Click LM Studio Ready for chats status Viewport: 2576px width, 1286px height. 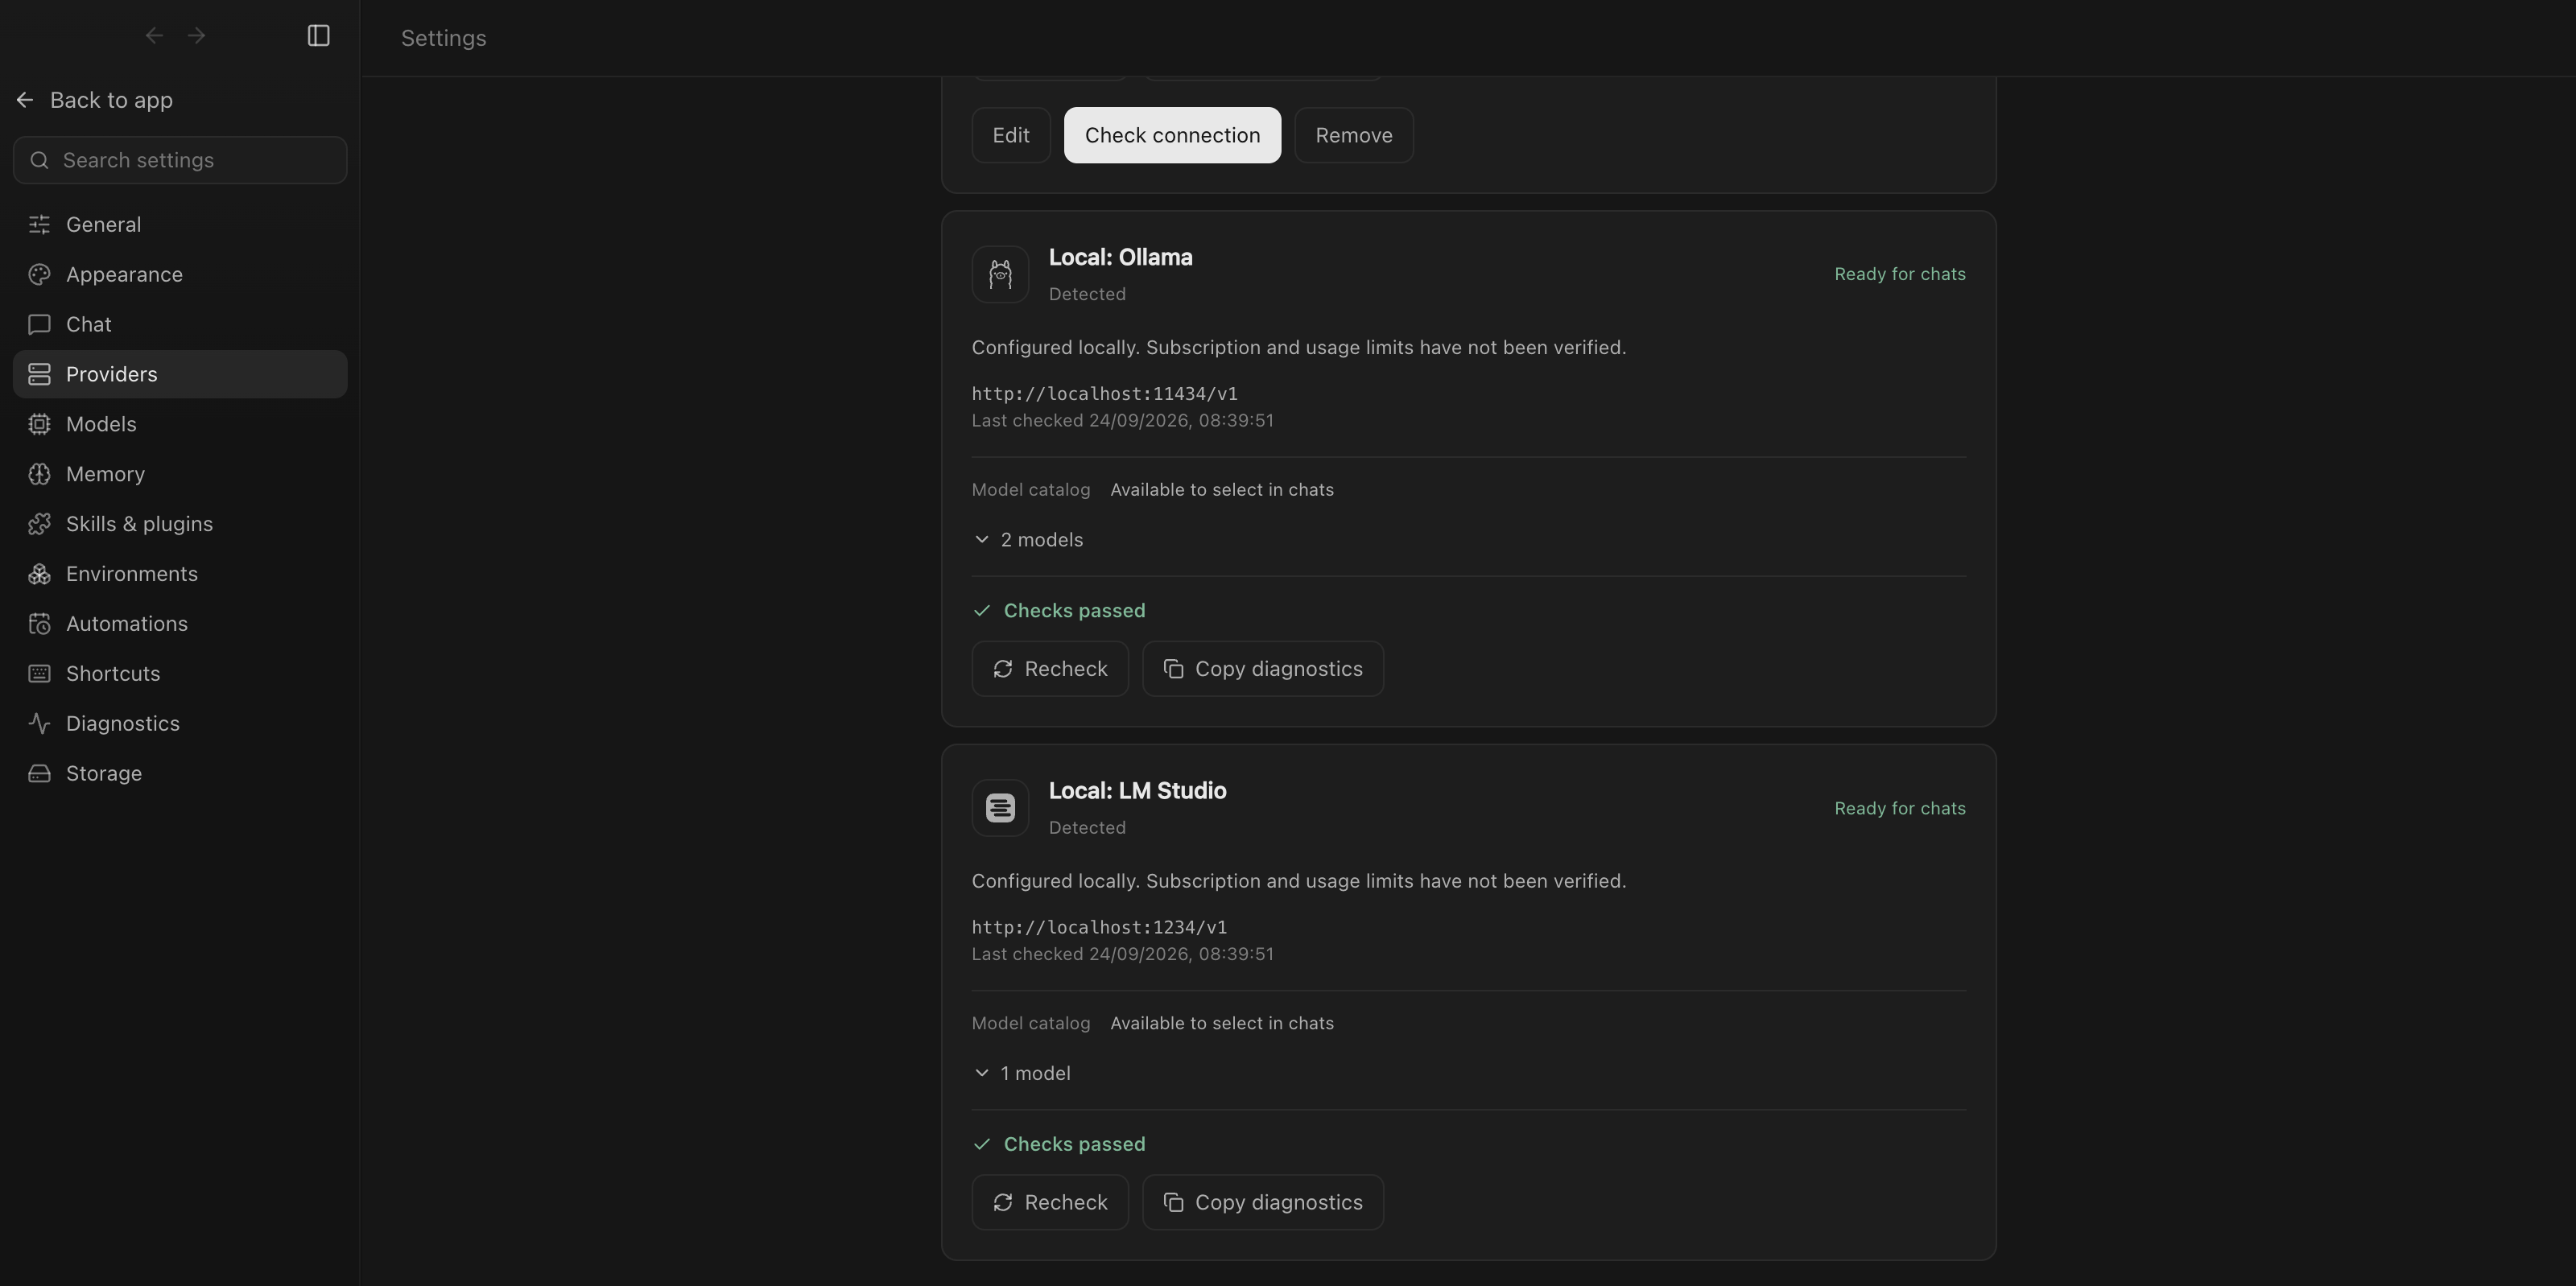[1899, 808]
